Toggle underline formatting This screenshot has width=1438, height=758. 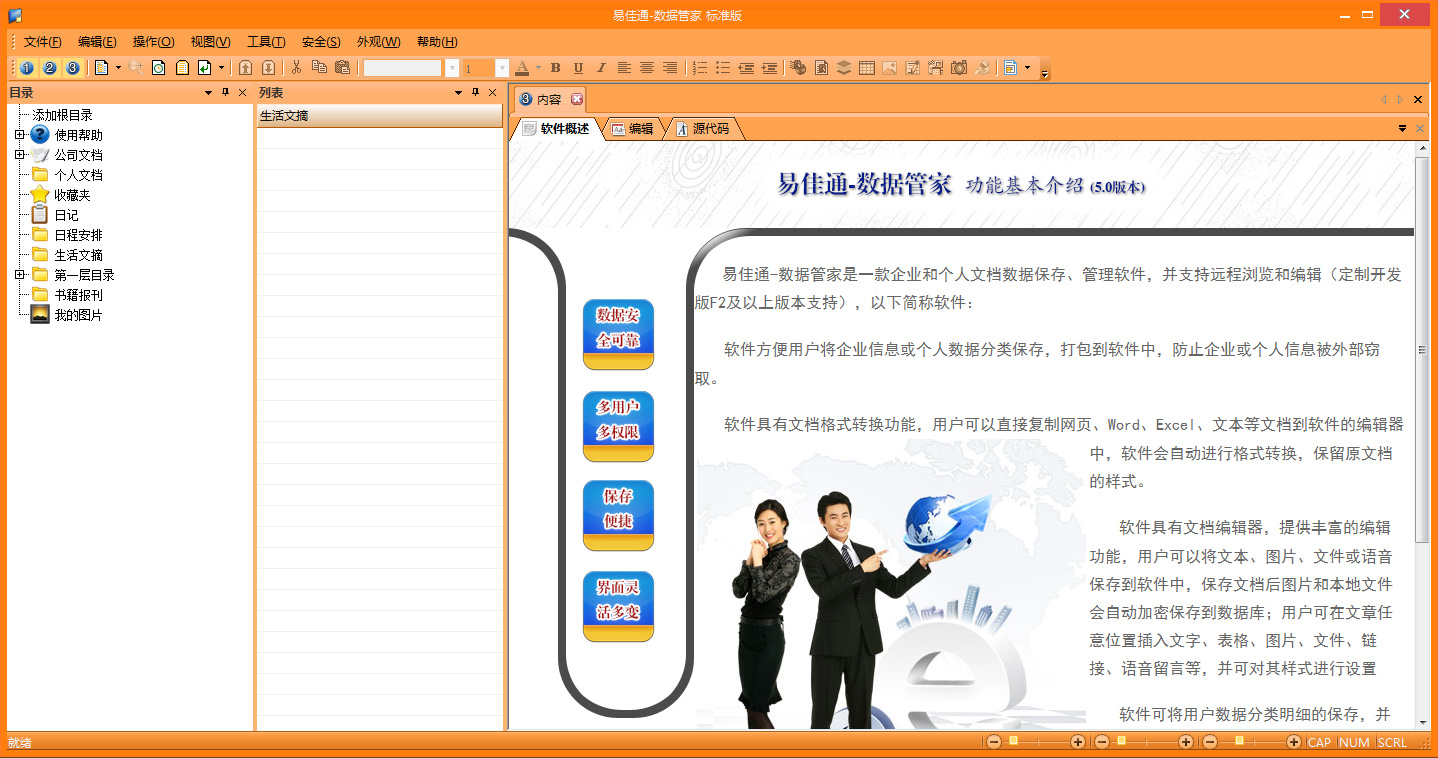[578, 68]
